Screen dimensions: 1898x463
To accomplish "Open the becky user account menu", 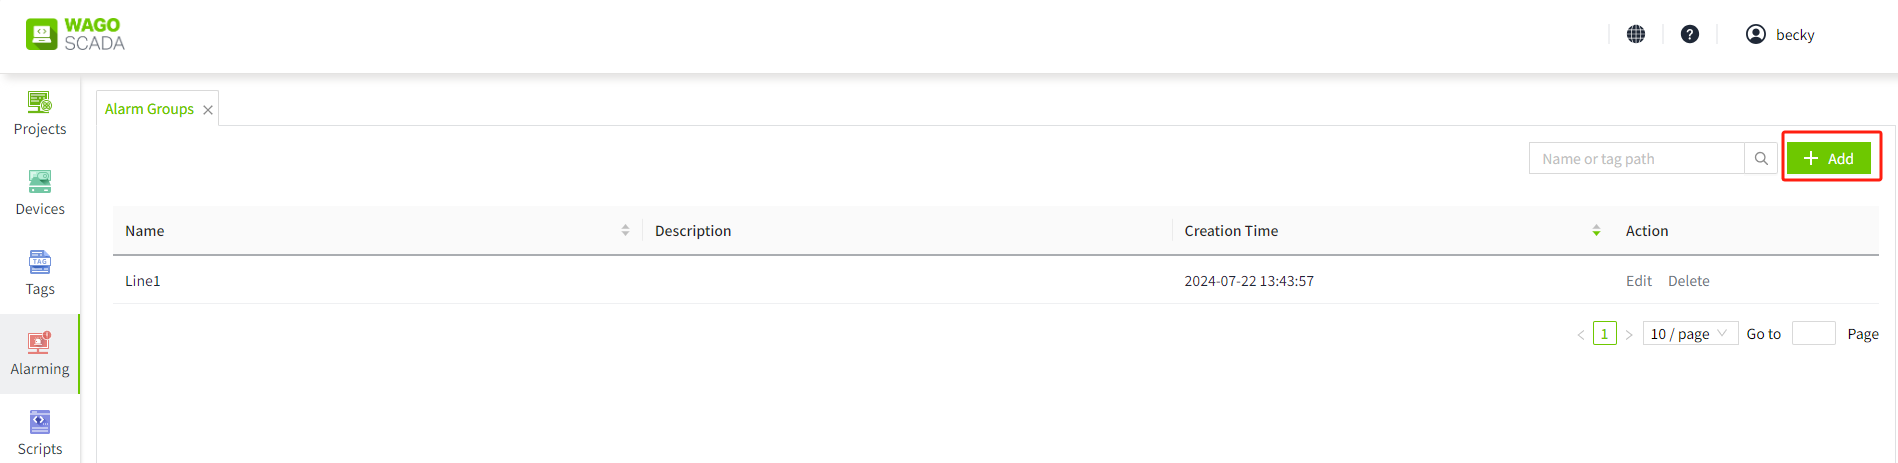I will [x=1780, y=34].
